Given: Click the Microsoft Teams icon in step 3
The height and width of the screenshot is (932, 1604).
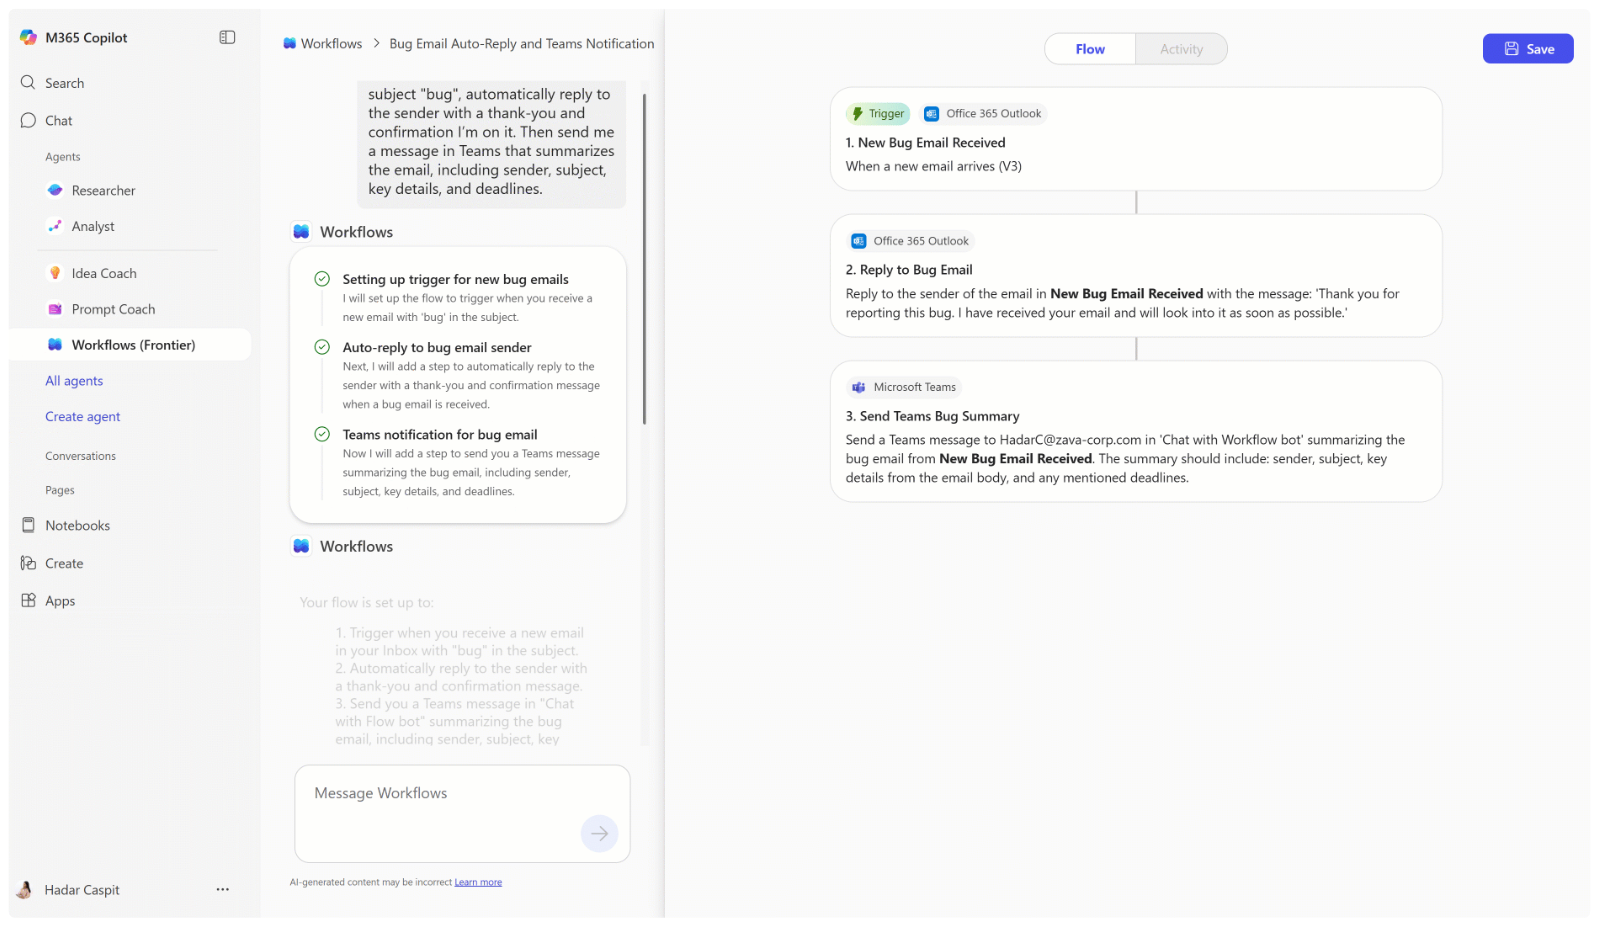Looking at the screenshot, I should pyautogui.click(x=858, y=388).
